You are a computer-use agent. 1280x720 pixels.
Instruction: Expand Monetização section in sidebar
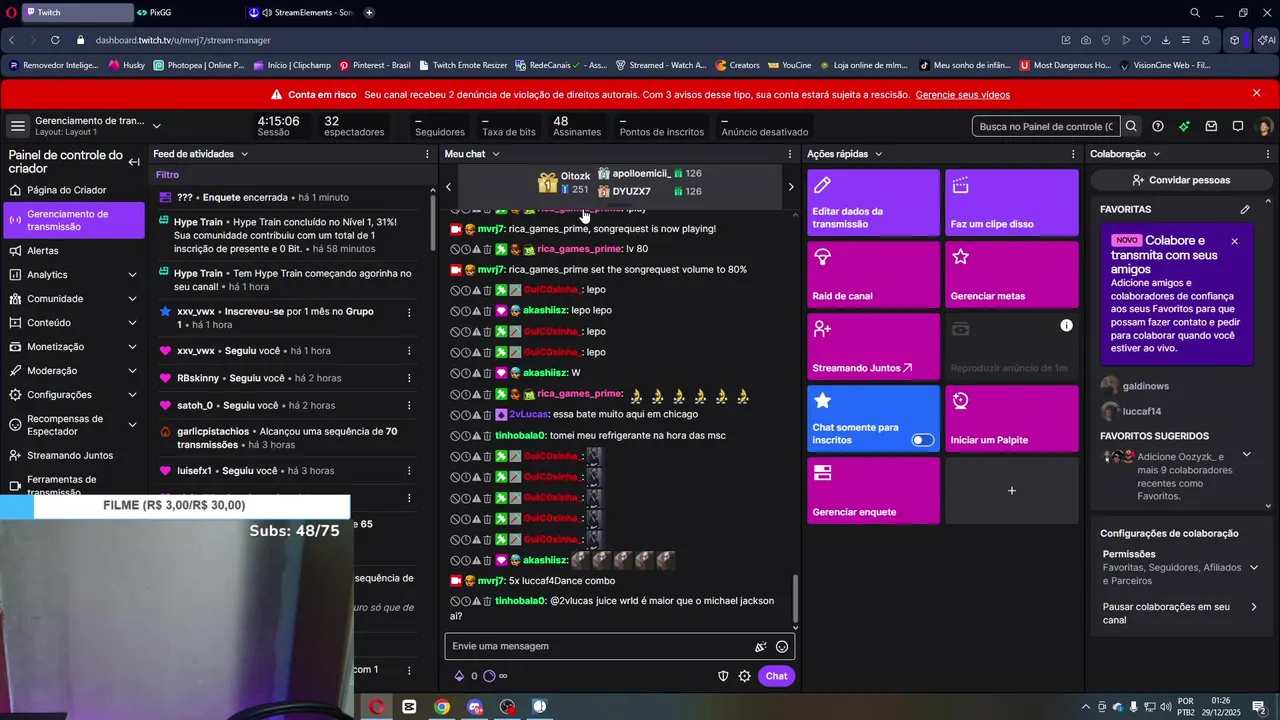tap(132, 347)
